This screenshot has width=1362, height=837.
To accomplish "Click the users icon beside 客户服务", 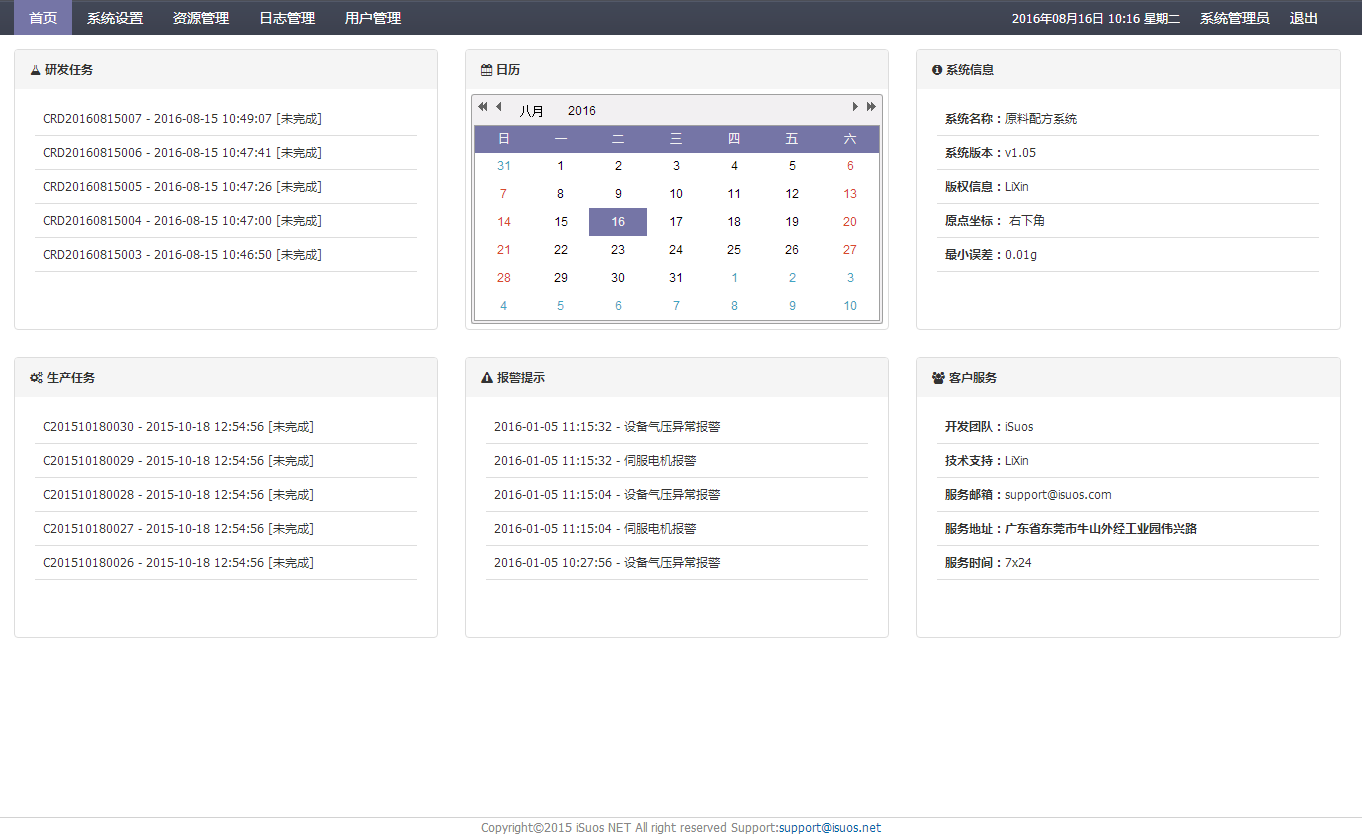I will click(x=938, y=378).
